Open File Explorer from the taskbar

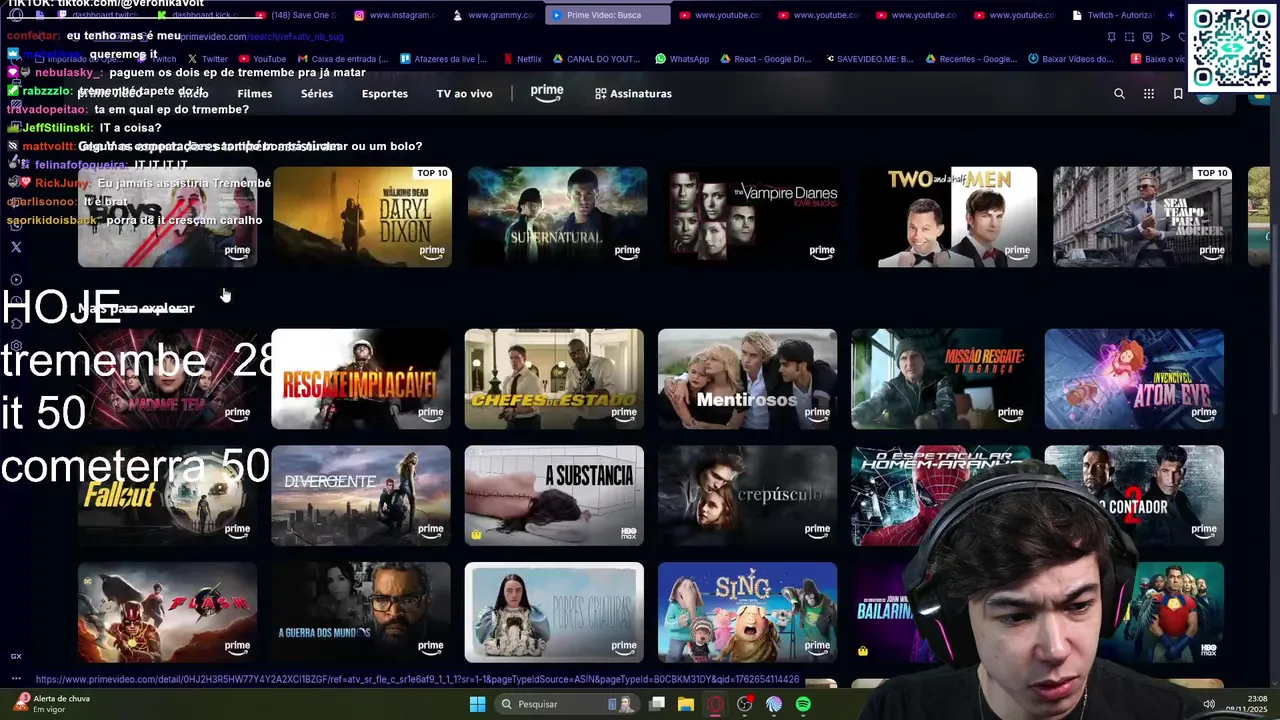point(686,704)
